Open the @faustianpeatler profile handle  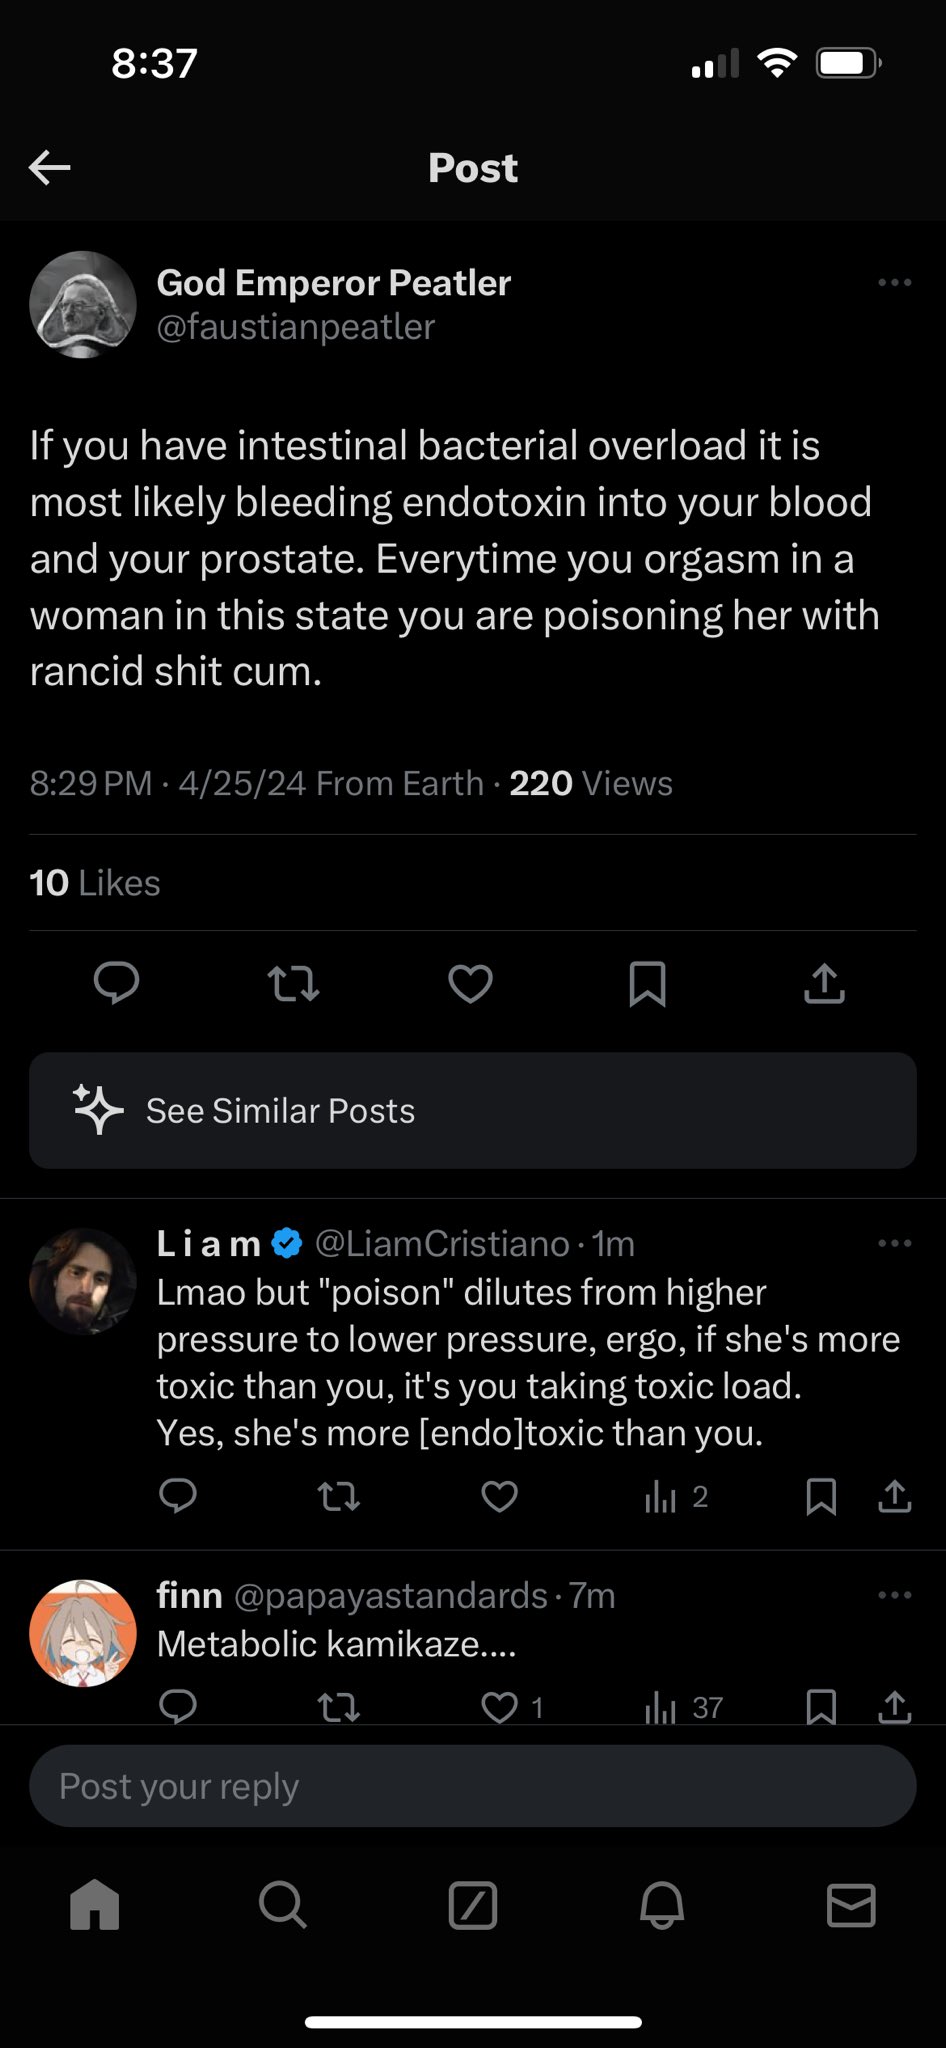tap(296, 327)
